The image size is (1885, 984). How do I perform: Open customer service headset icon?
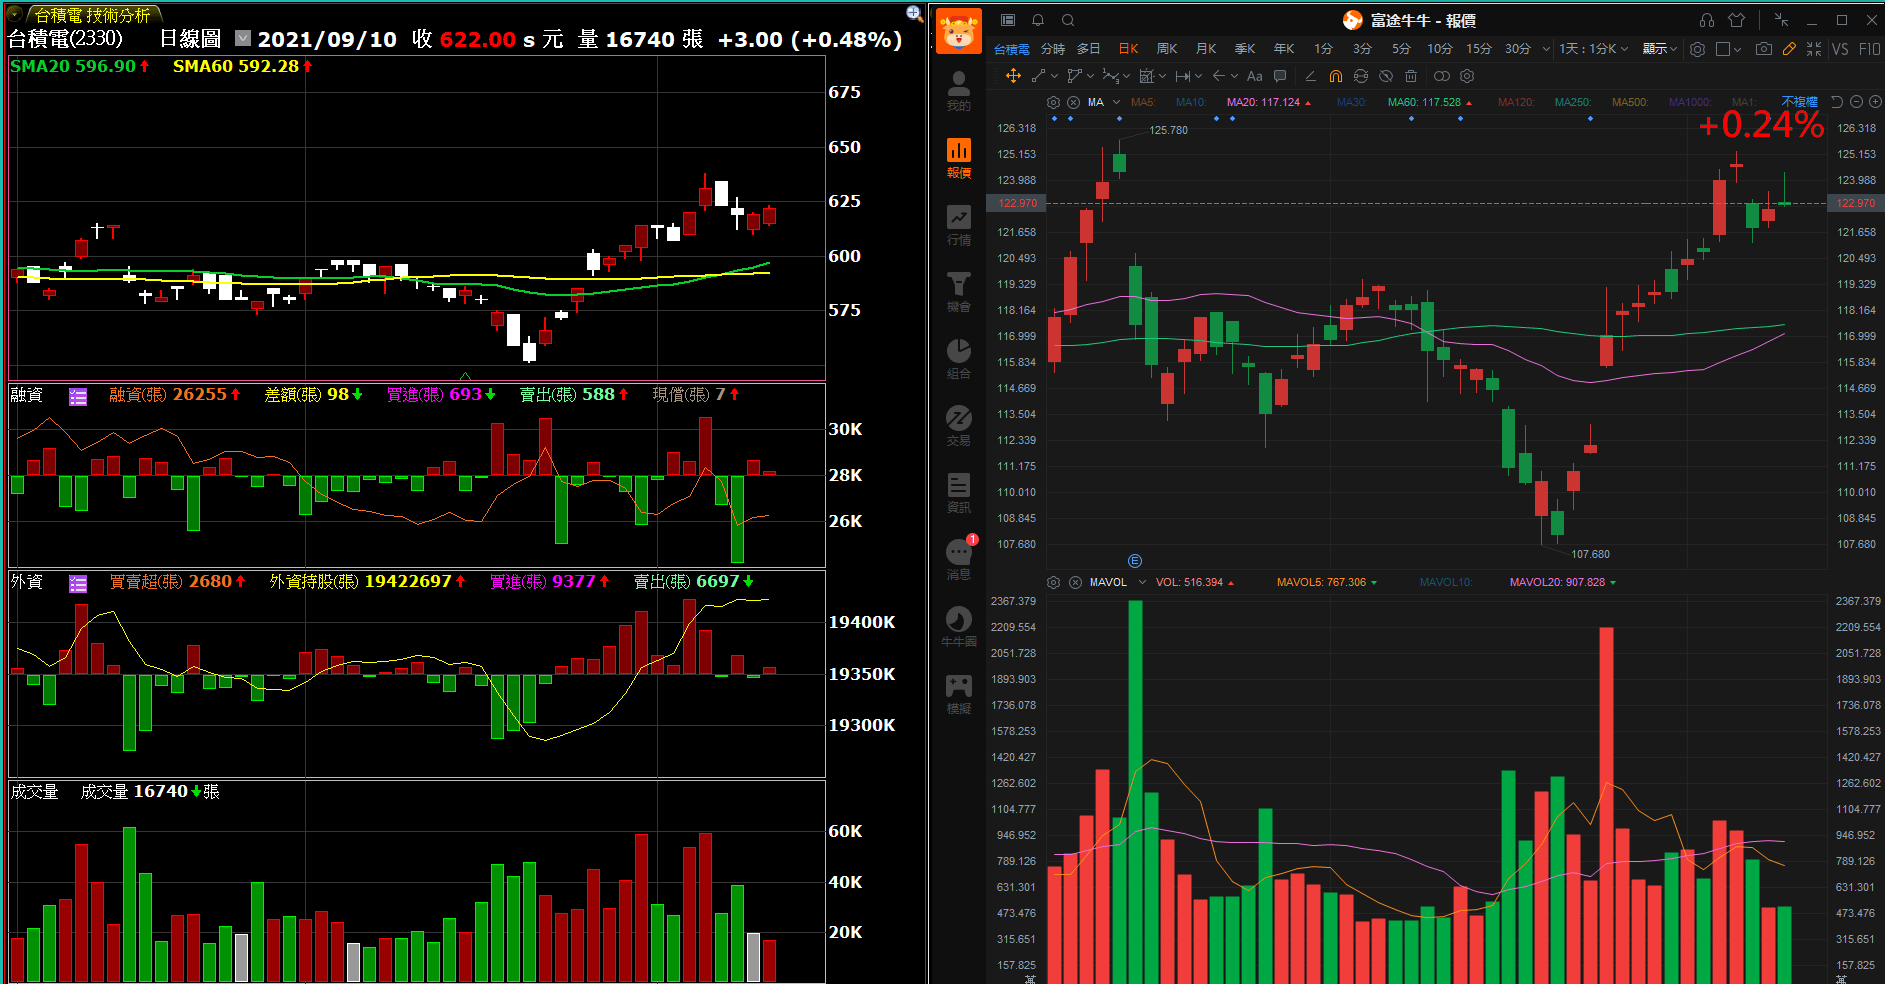click(1707, 20)
